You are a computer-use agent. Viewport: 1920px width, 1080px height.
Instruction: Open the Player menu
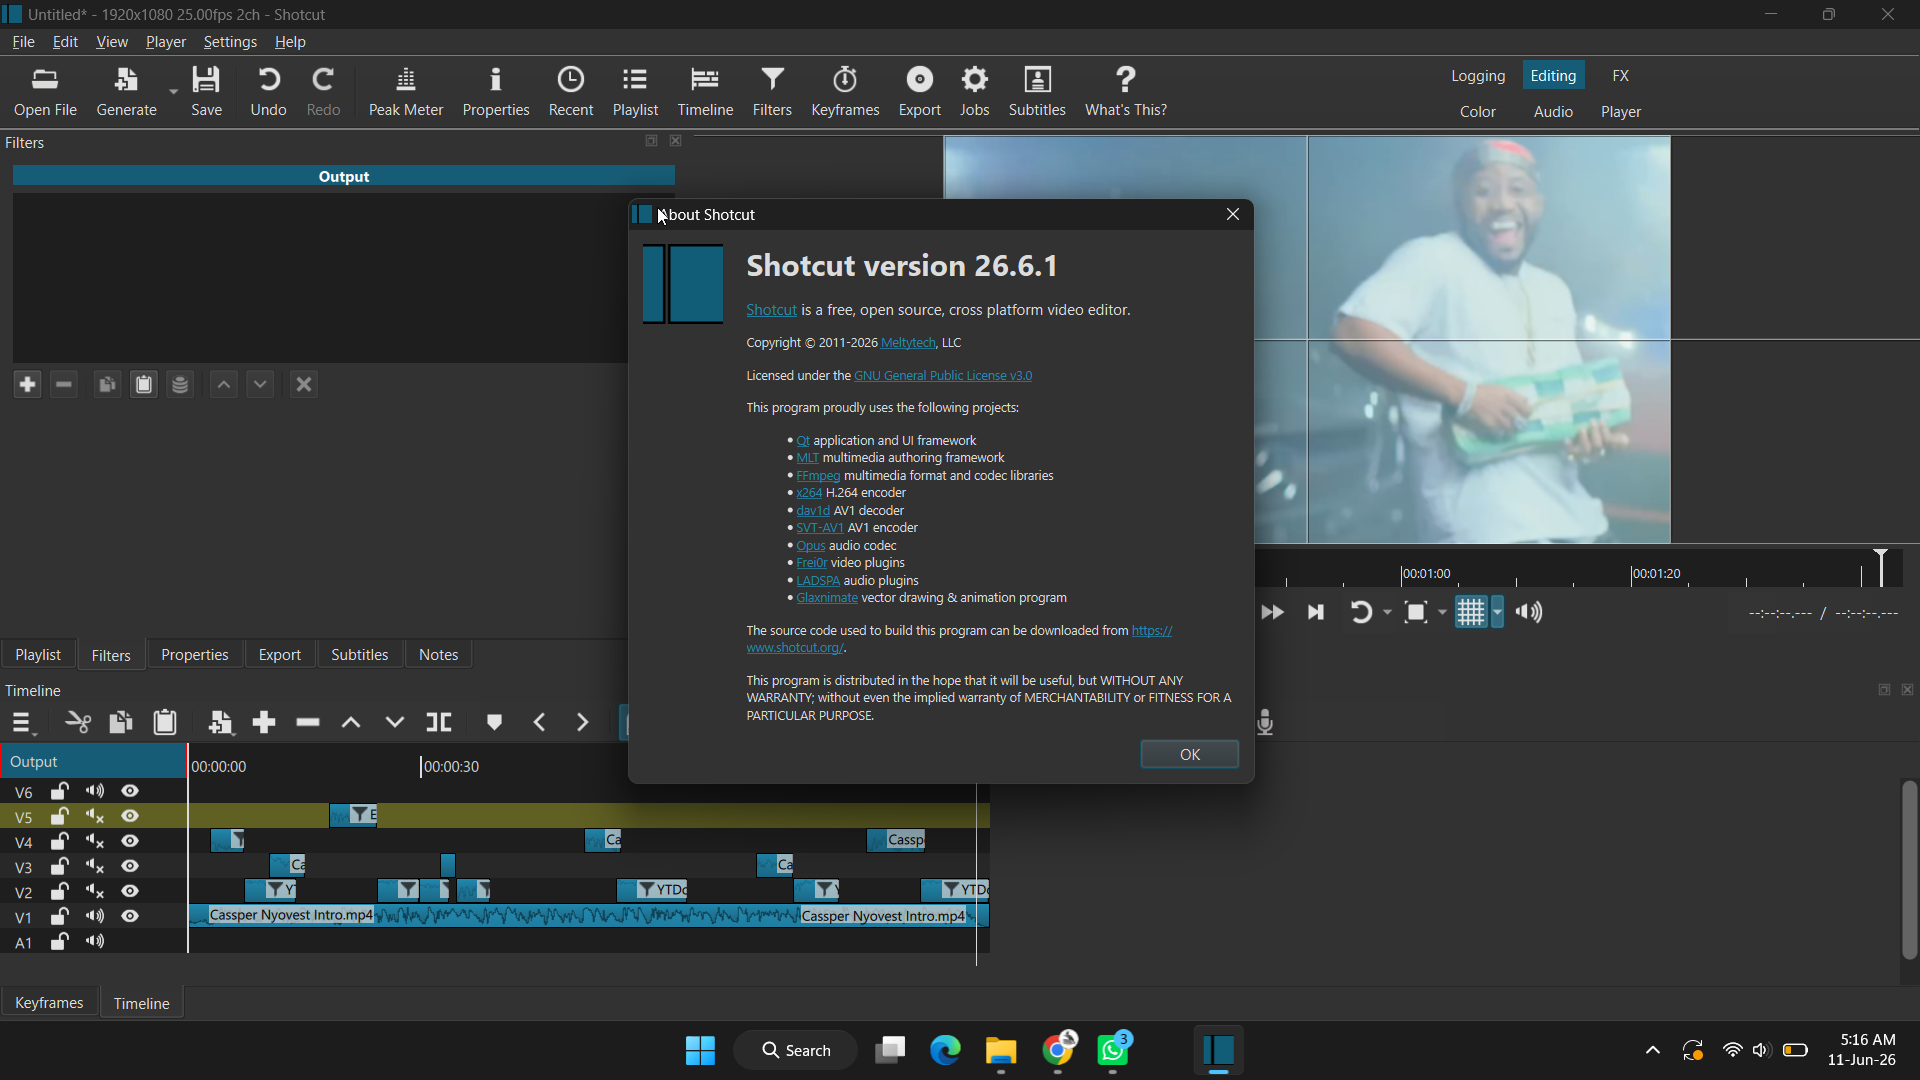tap(166, 42)
